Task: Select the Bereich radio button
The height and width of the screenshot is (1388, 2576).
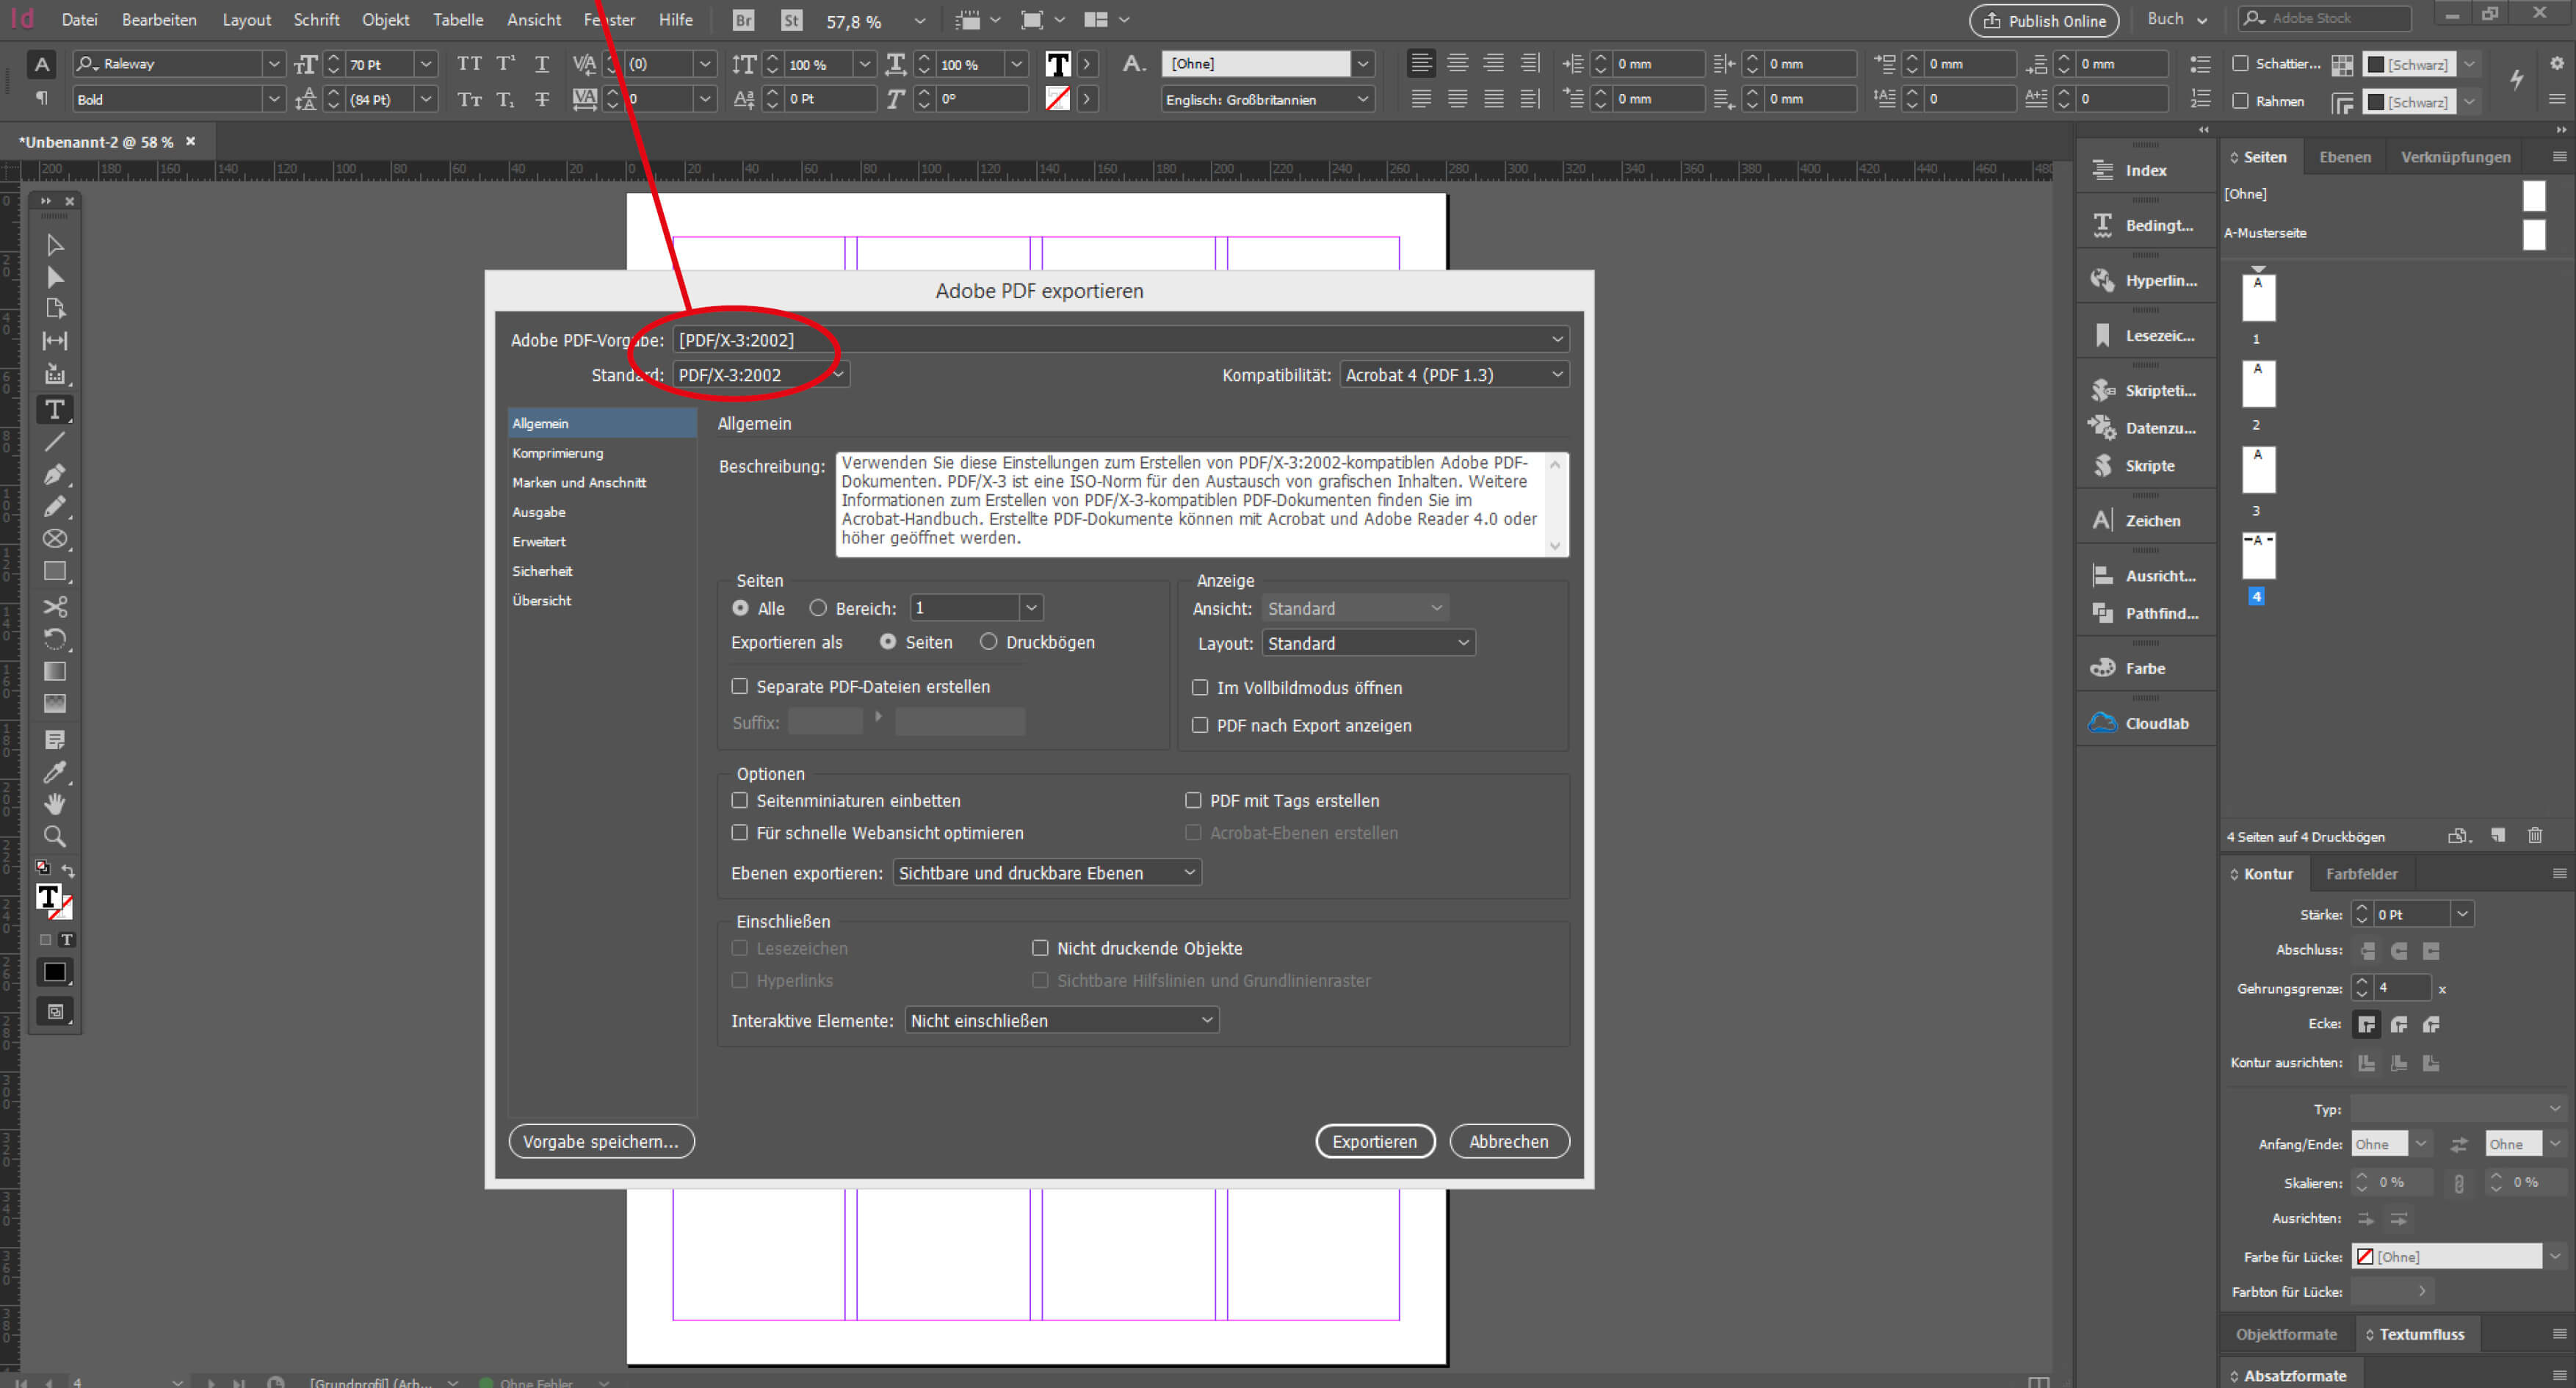Action: (818, 608)
